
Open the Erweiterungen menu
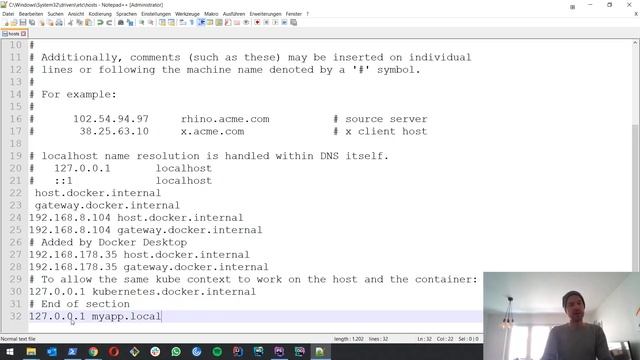point(265,14)
